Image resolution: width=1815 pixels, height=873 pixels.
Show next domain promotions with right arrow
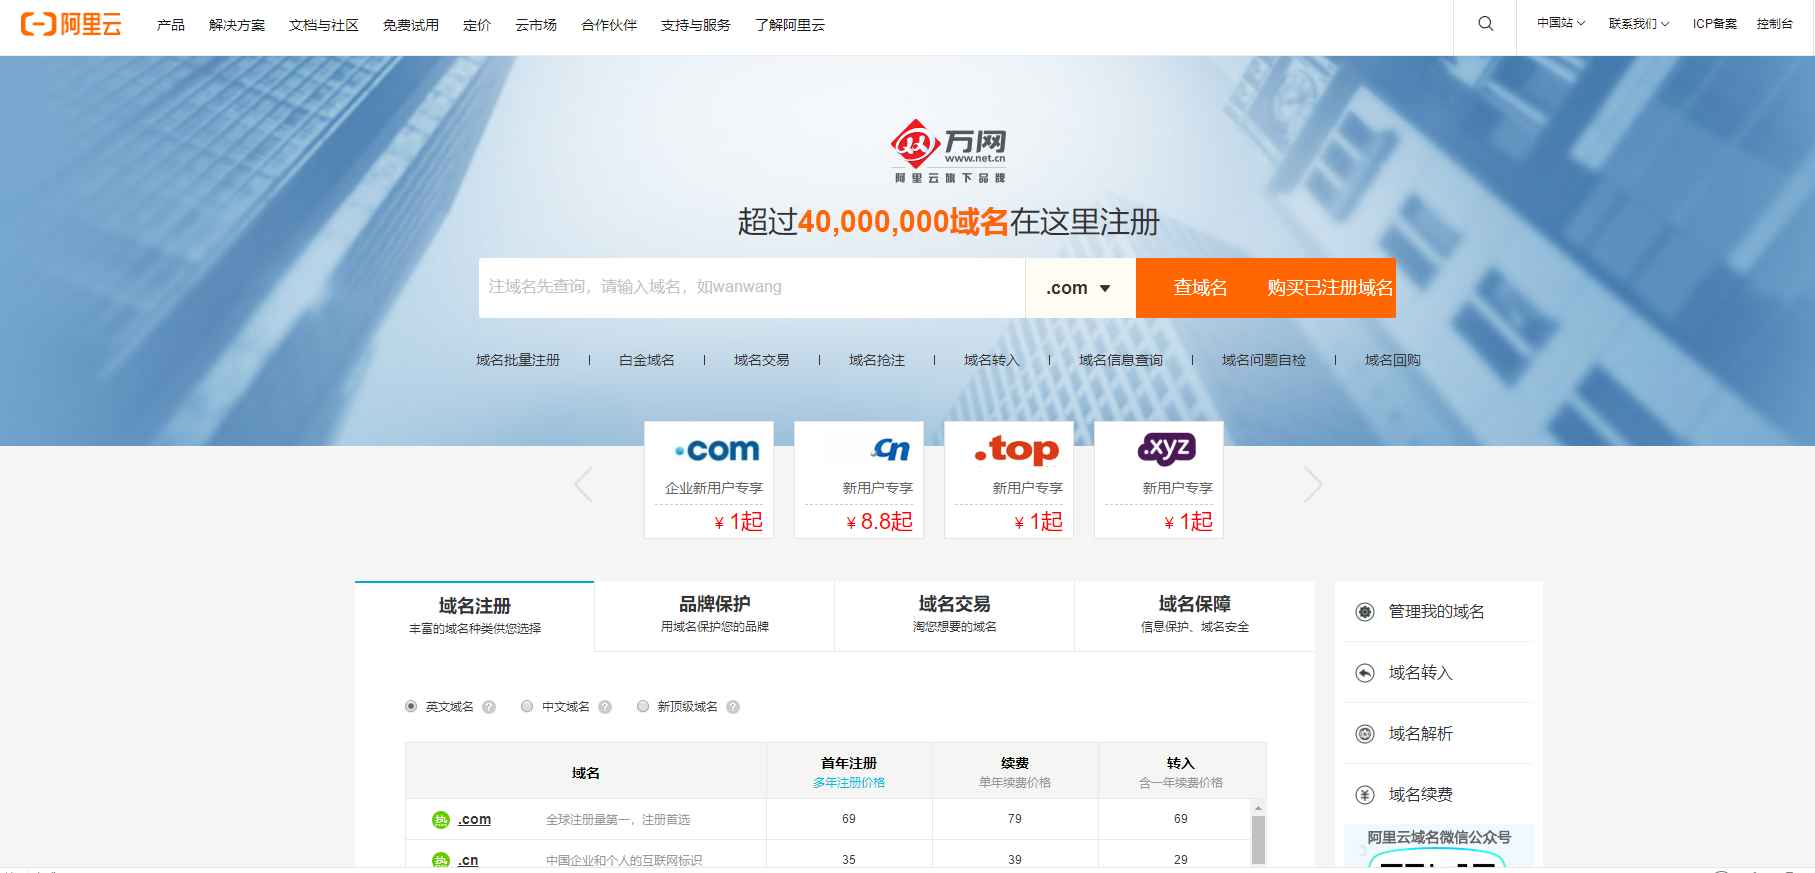(1312, 485)
